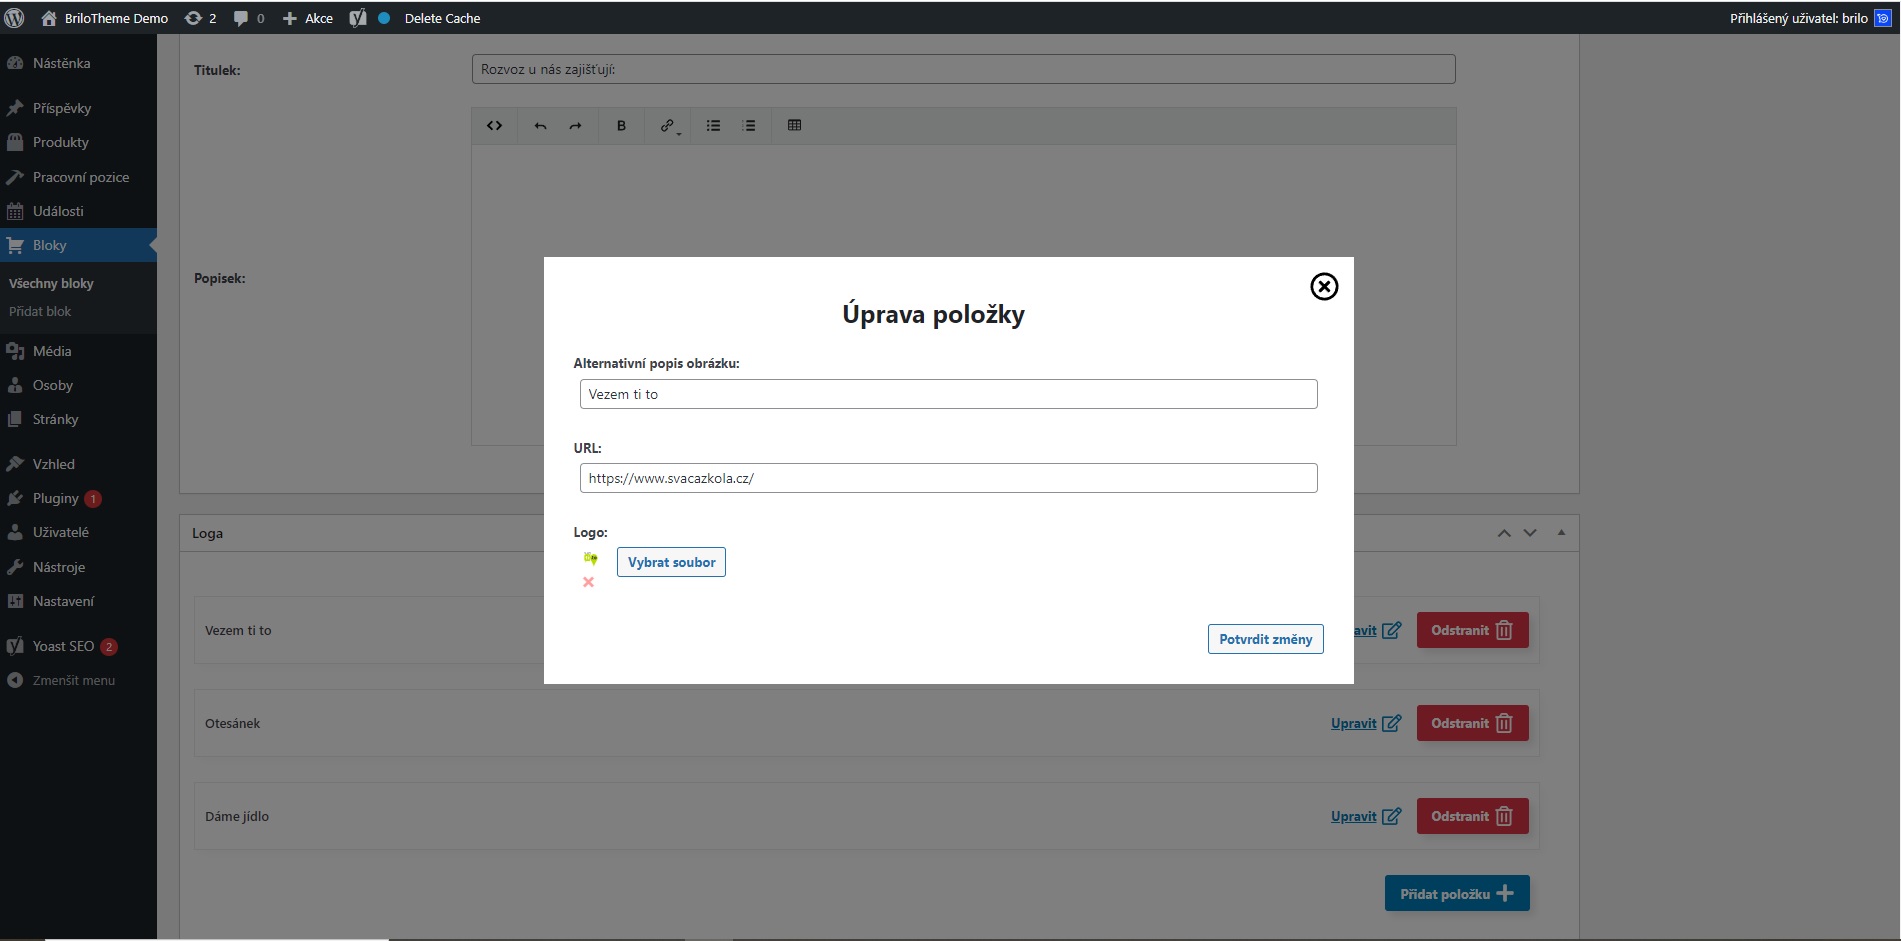1901x941 pixels.
Task: Open Média in sidebar menu
Action: (52, 351)
